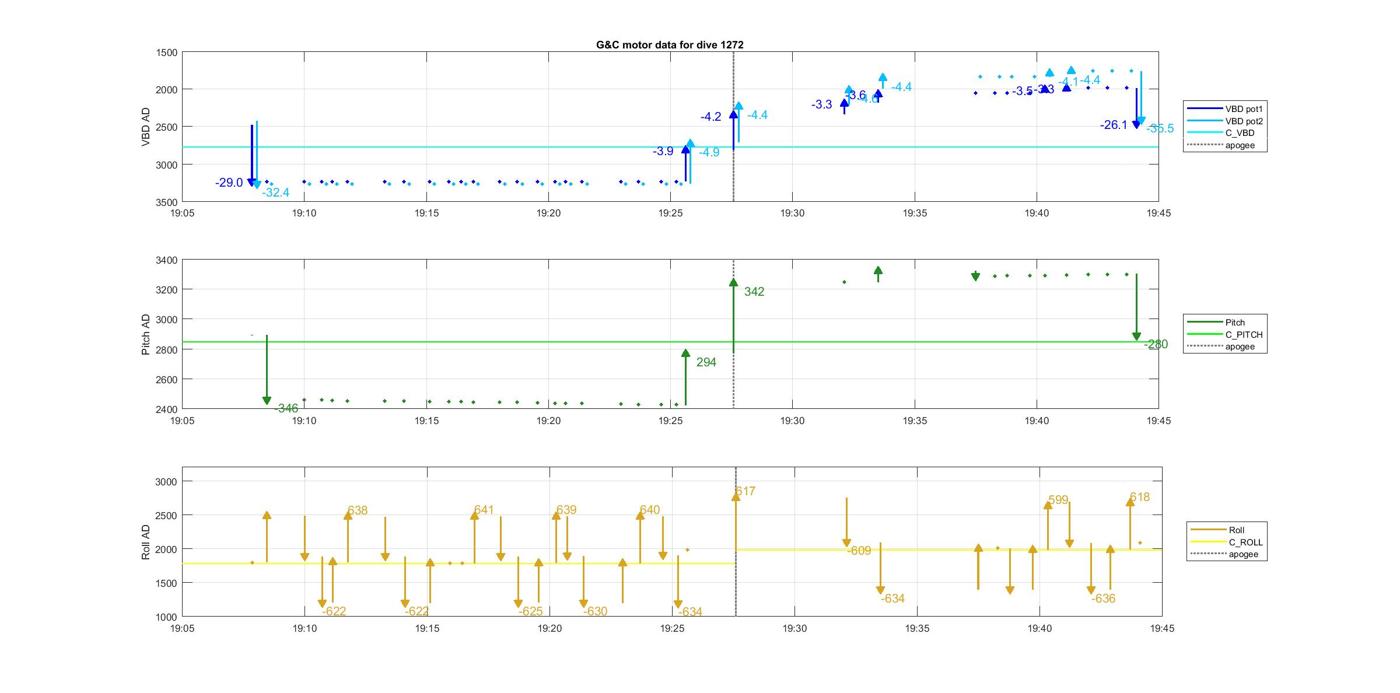
Task: Click the '2800' y-axis tick of Pitch plot
Action: pos(166,350)
